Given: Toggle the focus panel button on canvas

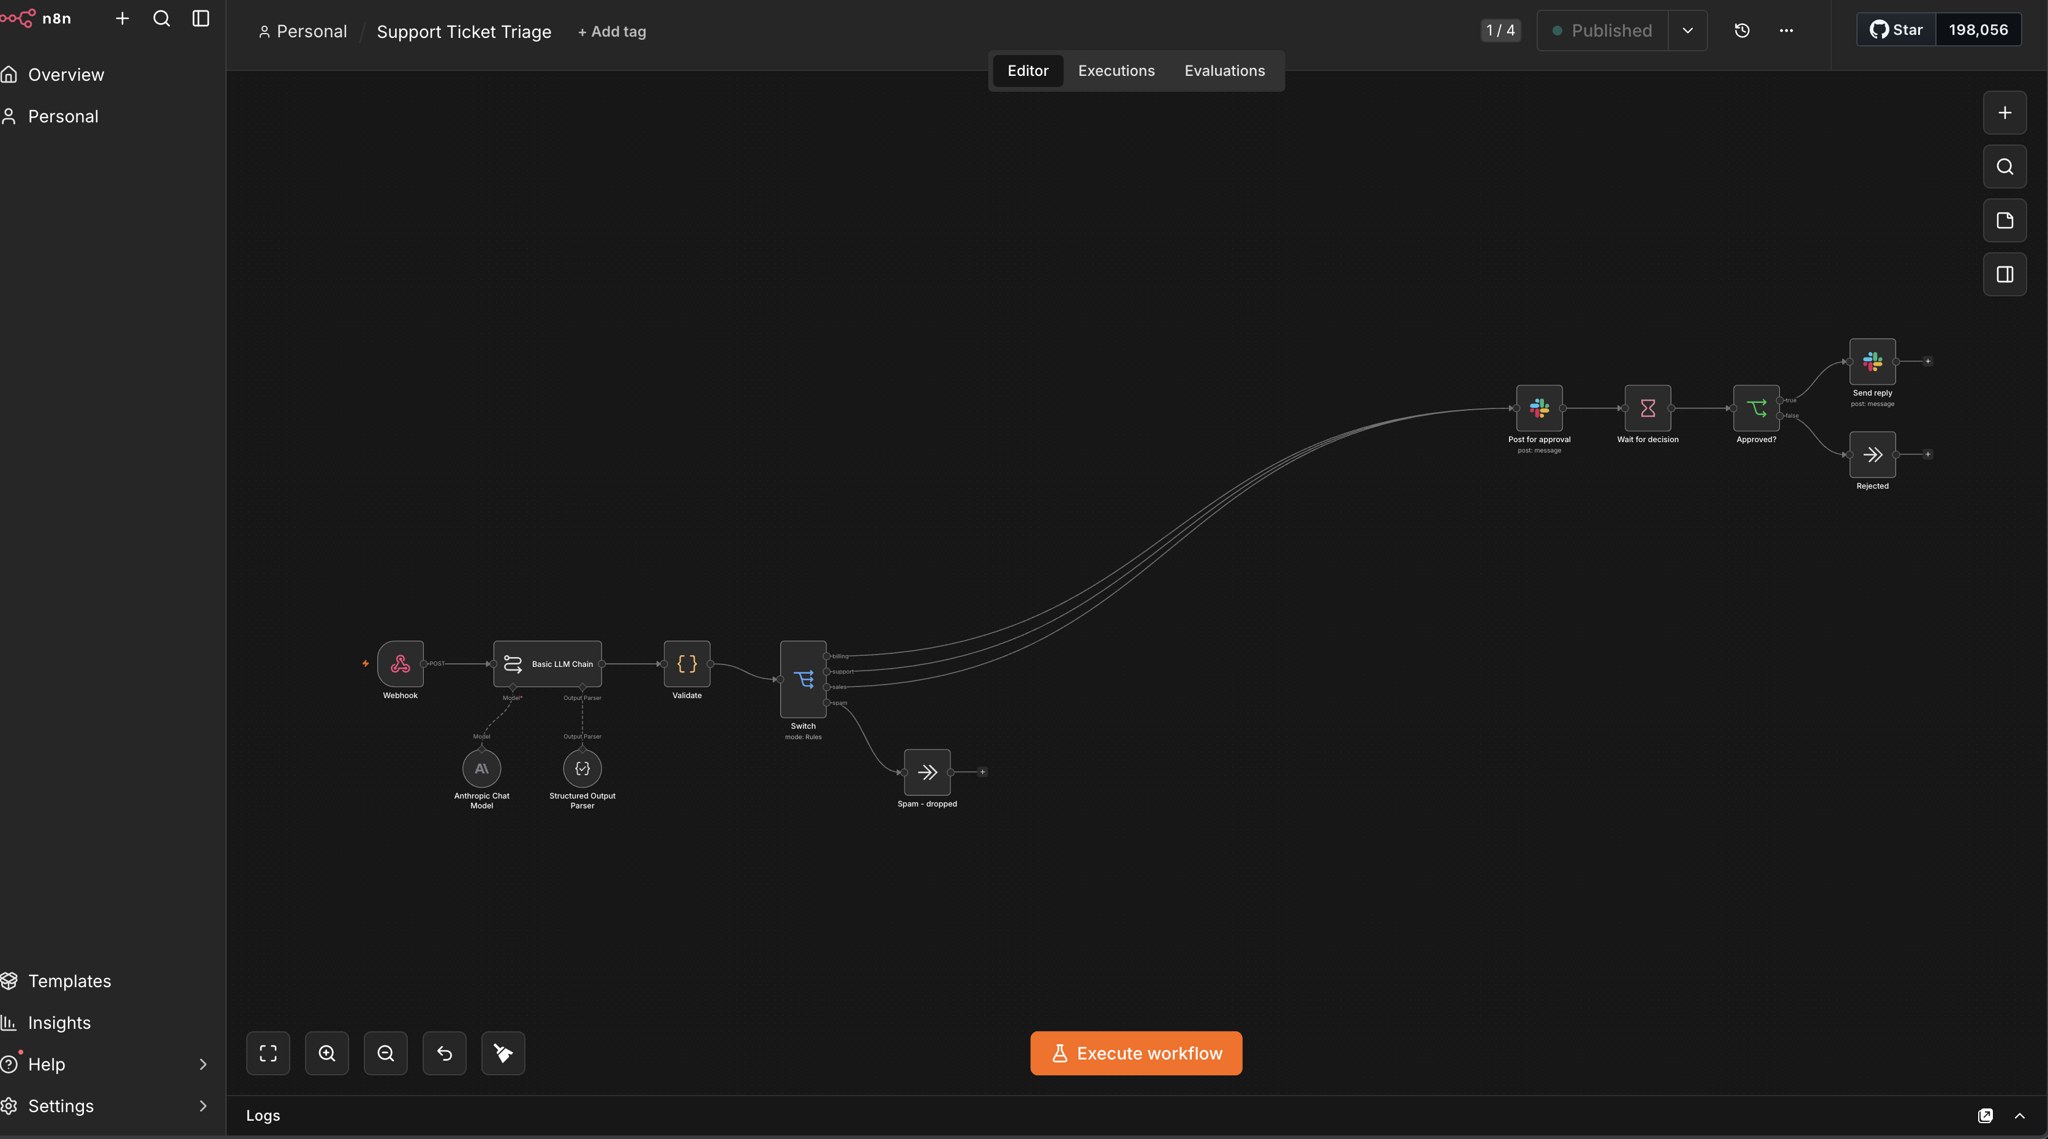Looking at the screenshot, I should tap(2005, 274).
